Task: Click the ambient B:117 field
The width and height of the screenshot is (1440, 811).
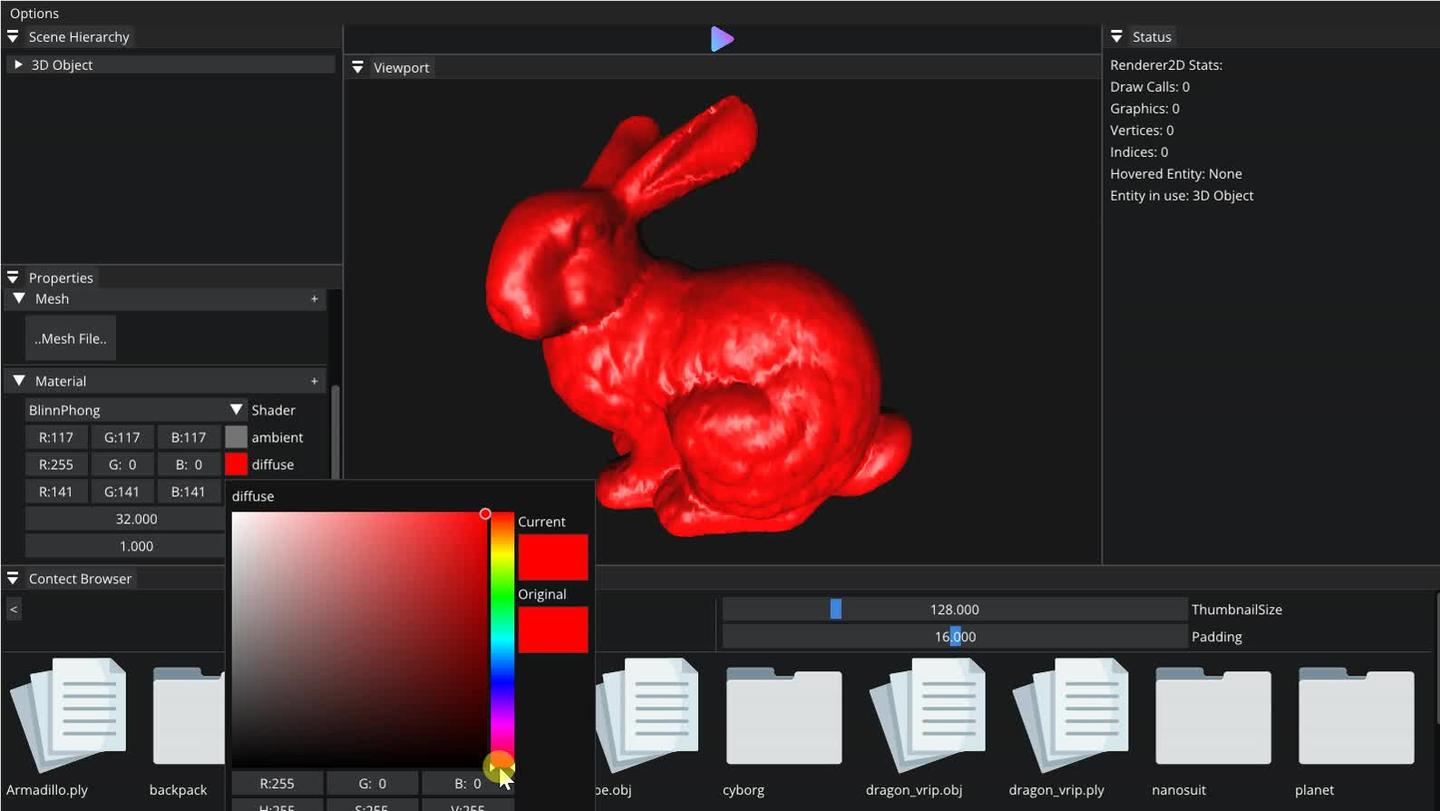Action: pyautogui.click(x=189, y=437)
